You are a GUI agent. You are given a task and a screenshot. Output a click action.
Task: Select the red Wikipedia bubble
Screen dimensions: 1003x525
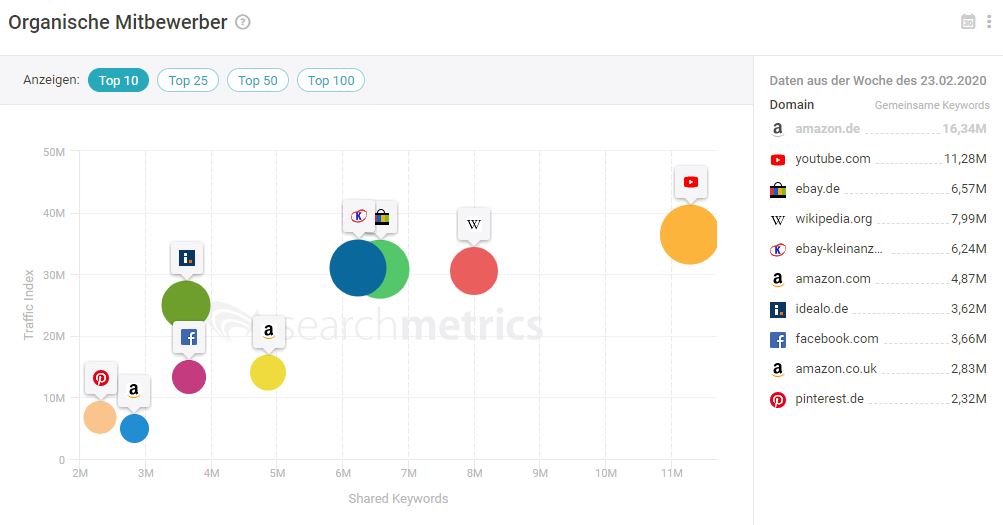pos(474,271)
